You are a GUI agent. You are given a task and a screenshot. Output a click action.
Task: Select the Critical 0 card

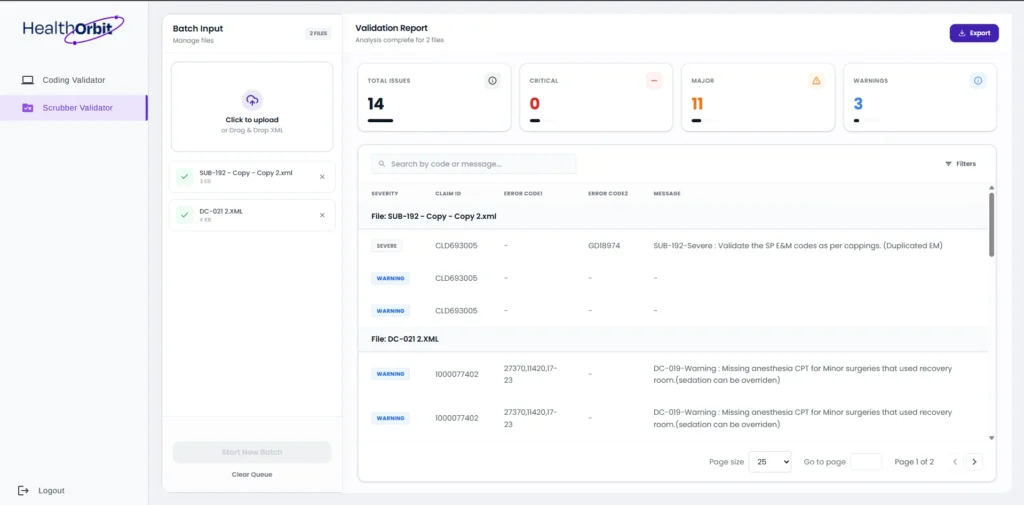(596, 97)
